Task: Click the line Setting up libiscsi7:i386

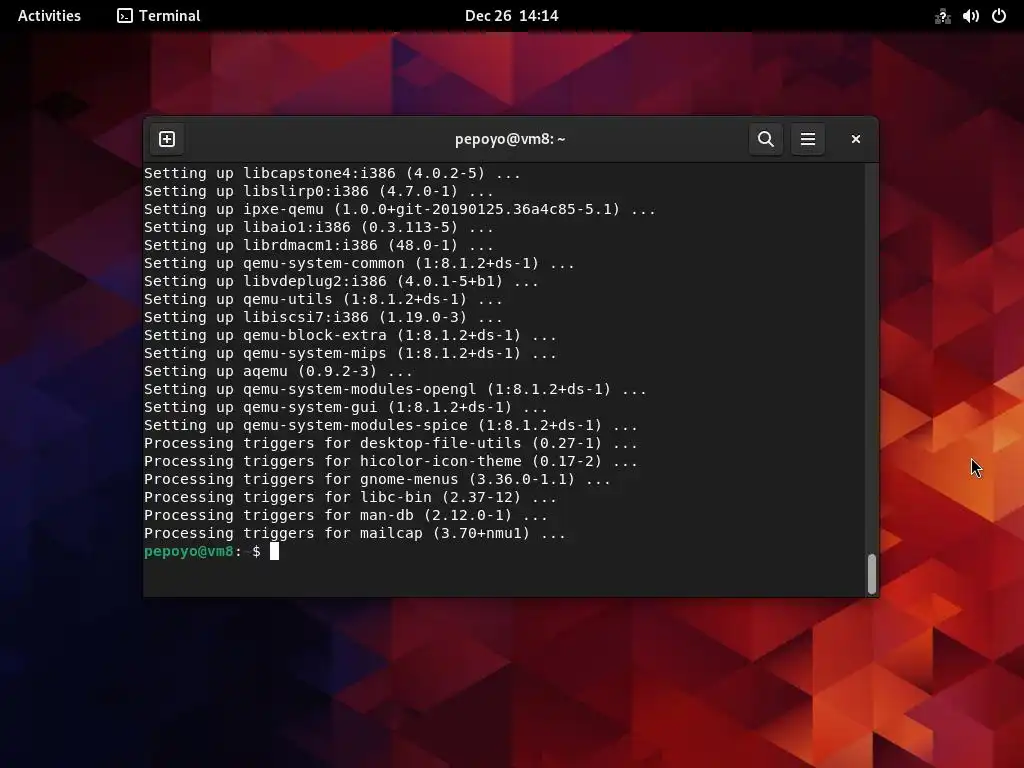Action: (323, 317)
